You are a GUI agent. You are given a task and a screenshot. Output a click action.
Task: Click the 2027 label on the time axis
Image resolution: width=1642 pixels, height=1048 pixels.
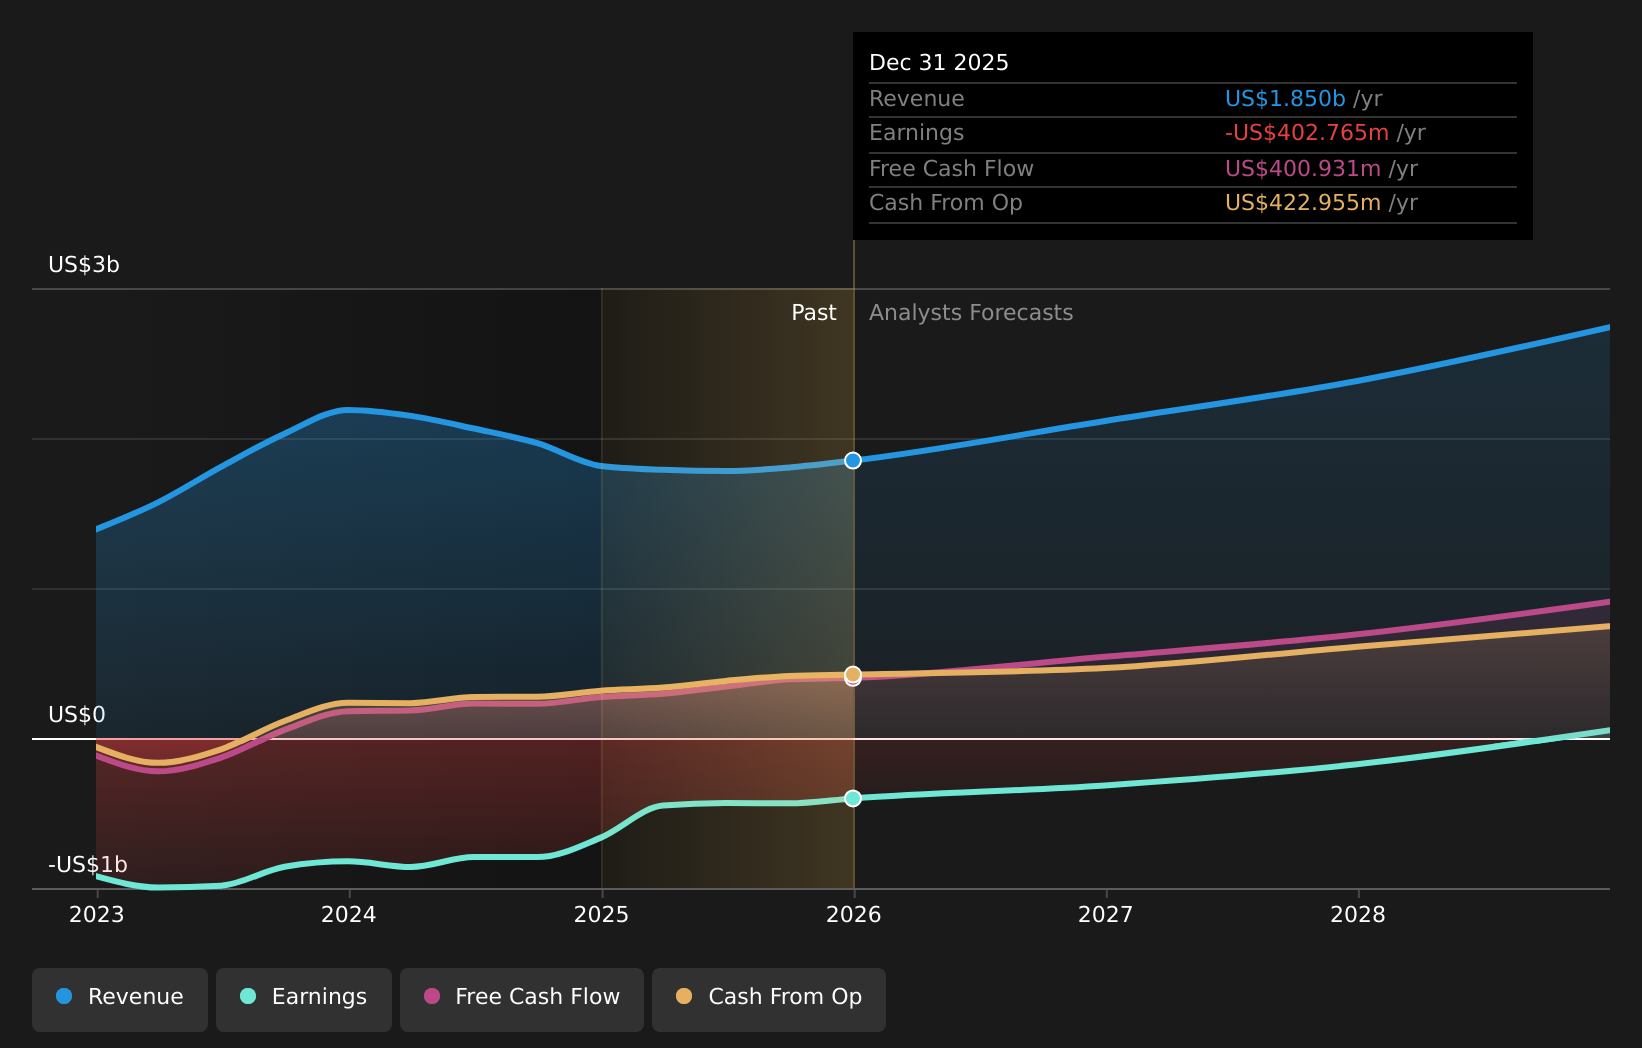[1106, 914]
